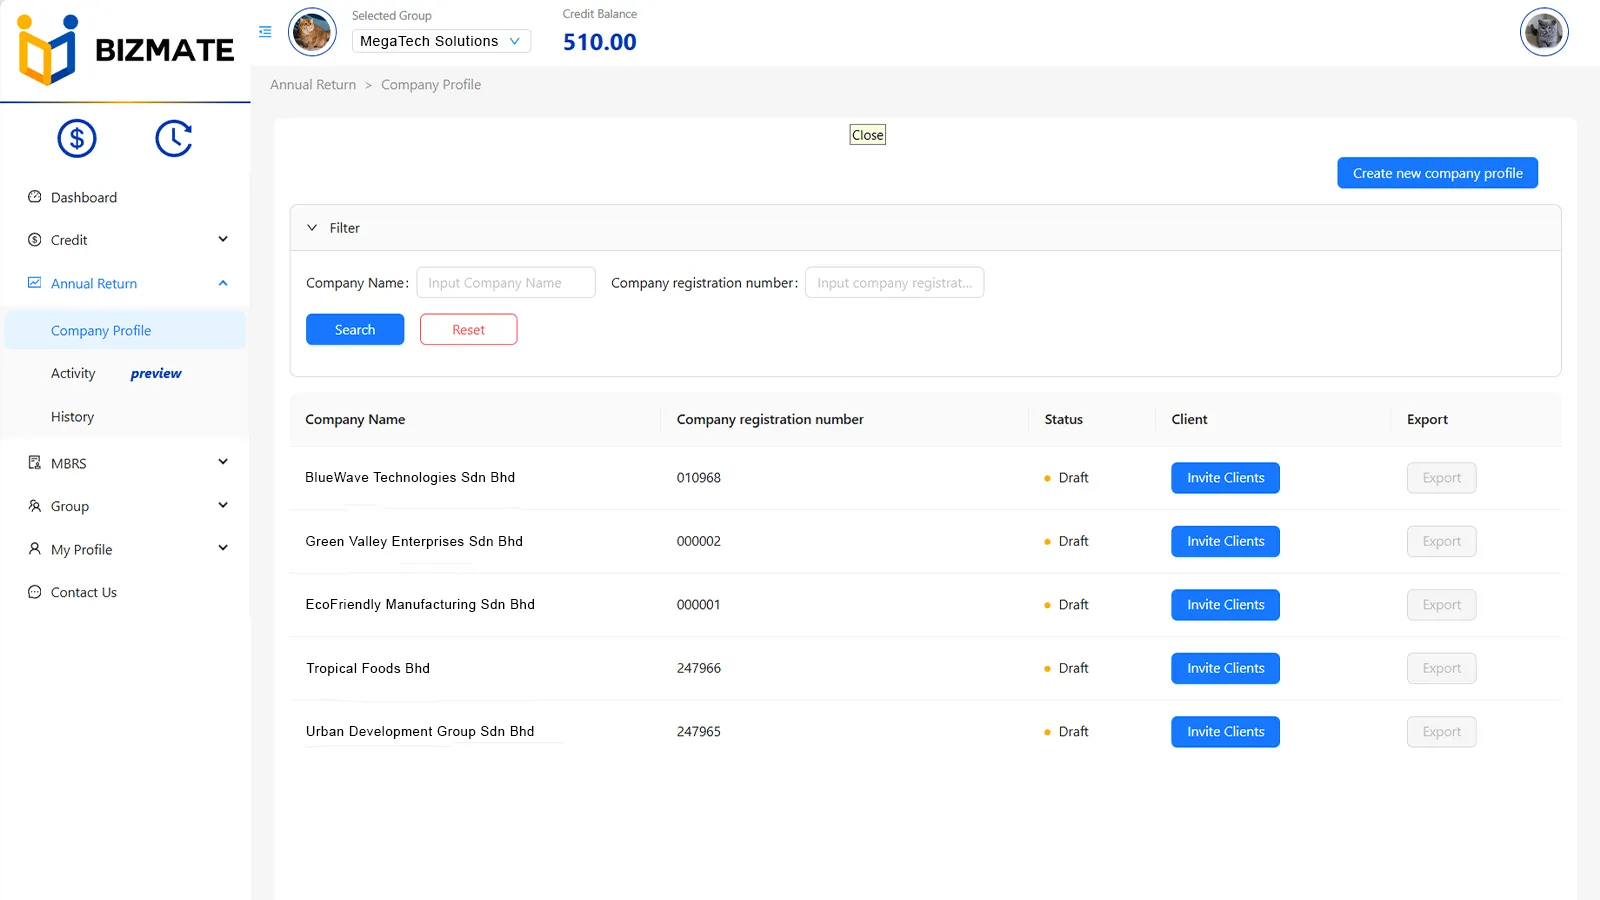Click the dollar sign credit icon
This screenshot has width=1600, height=900.
click(x=77, y=139)
